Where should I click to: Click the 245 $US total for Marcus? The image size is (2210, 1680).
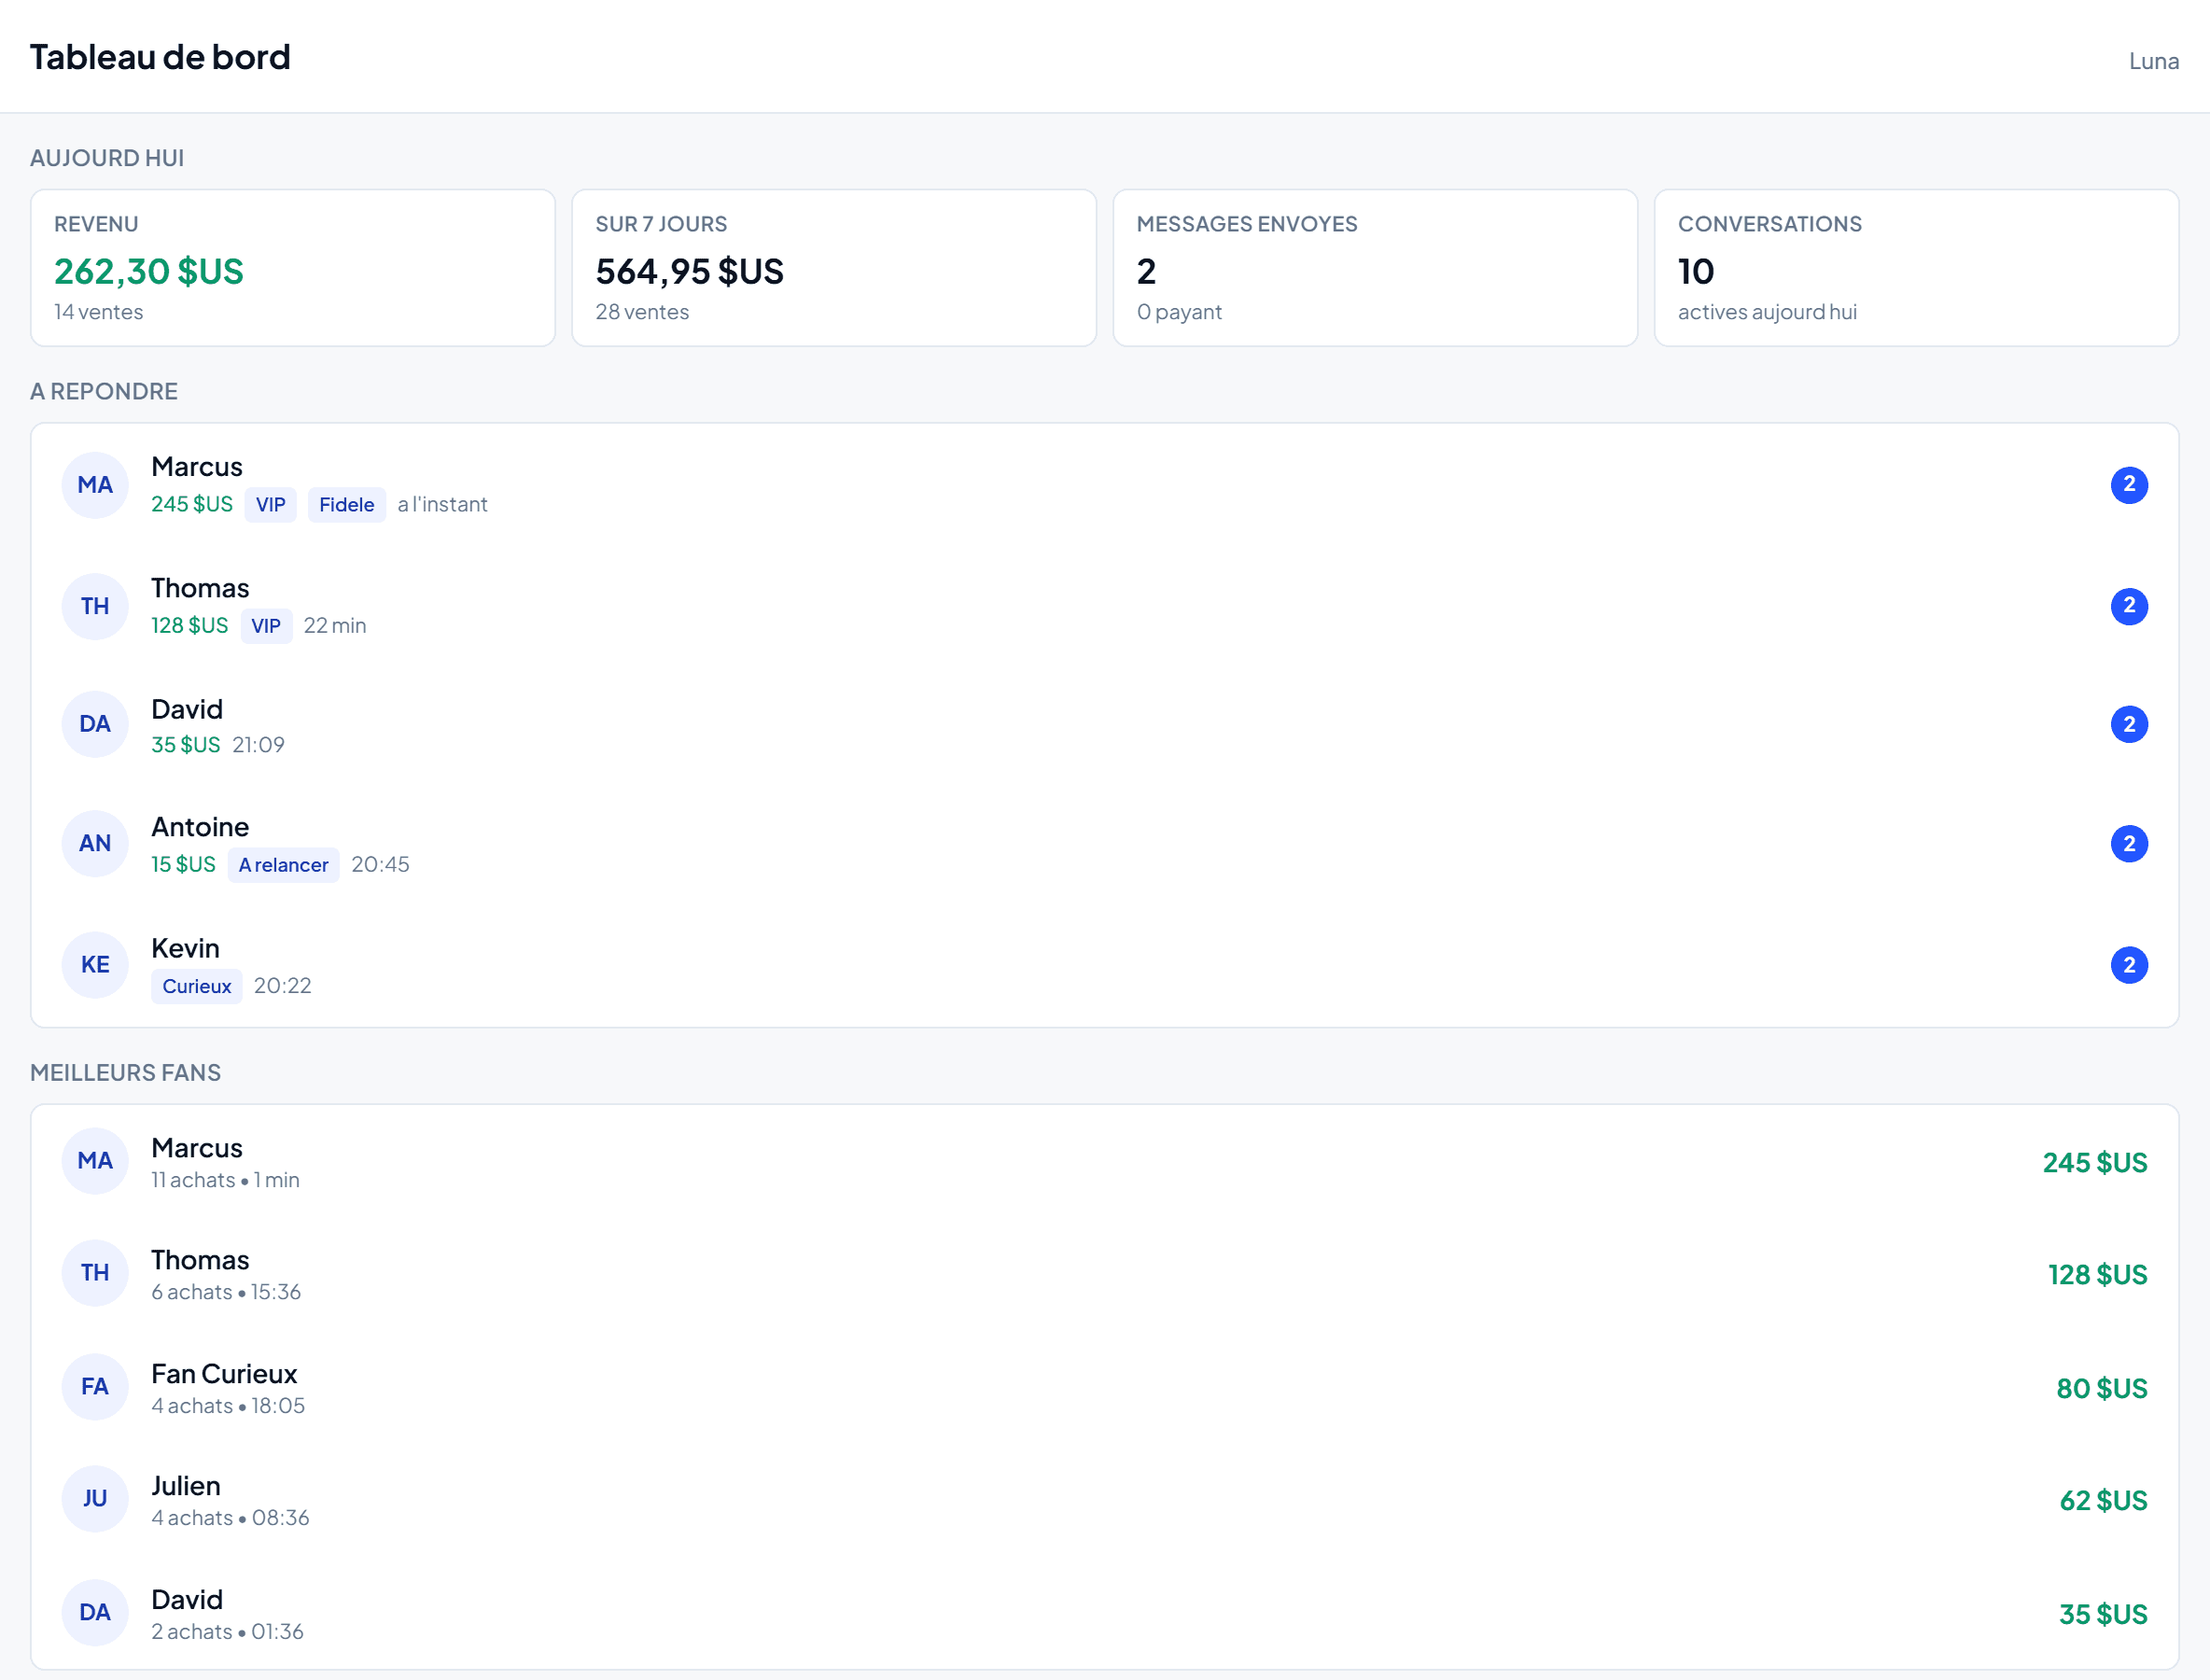click(2095, 1163)
